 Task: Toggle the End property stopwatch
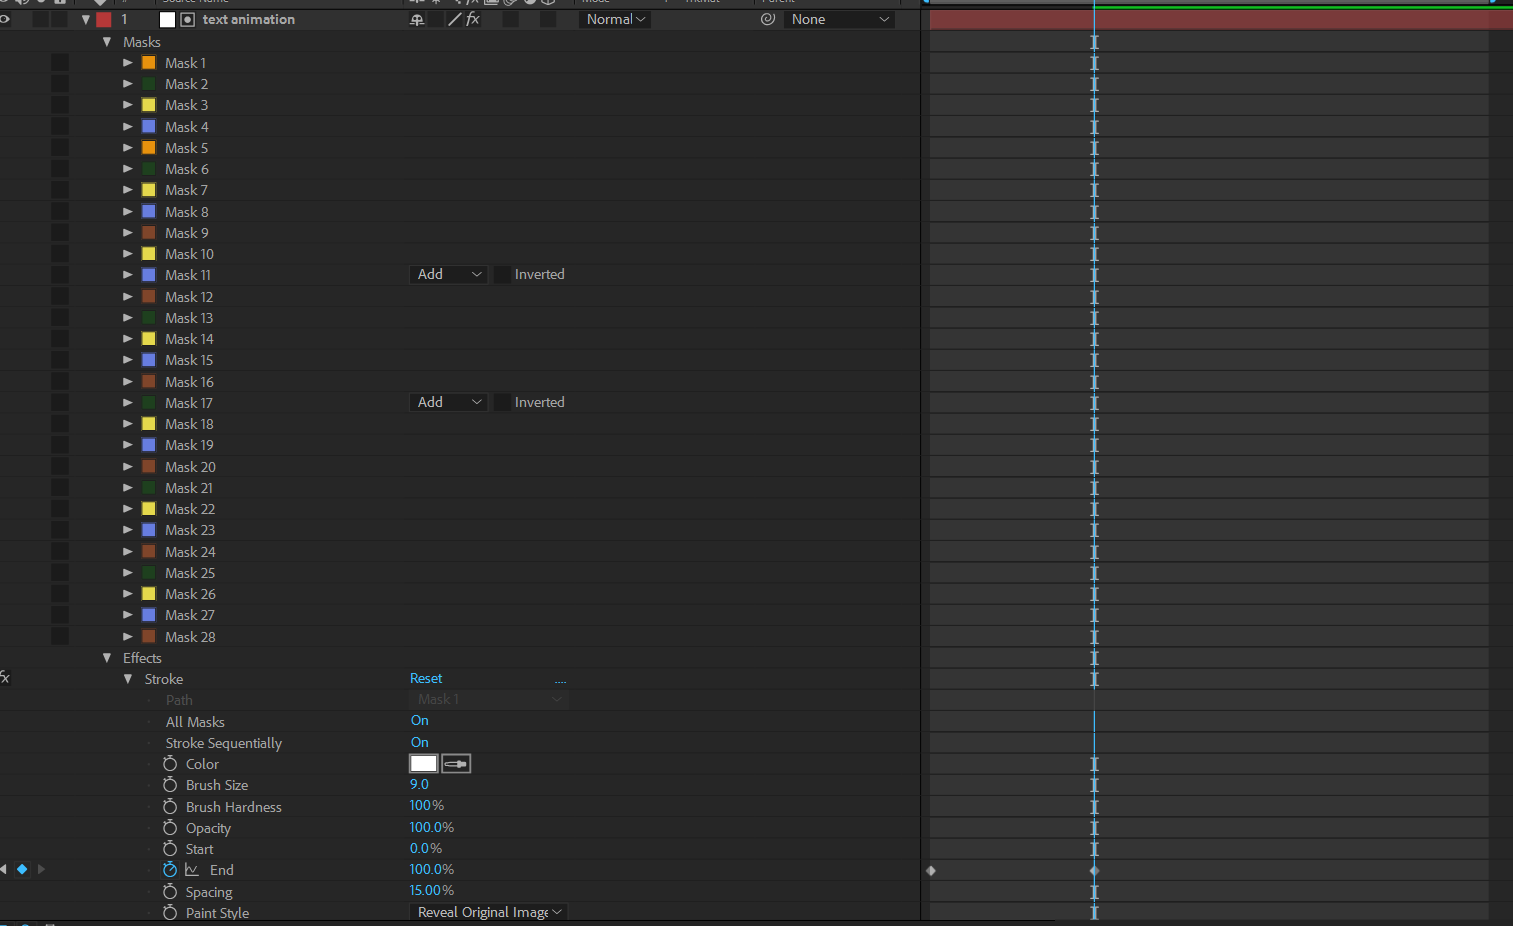[170, 870]
